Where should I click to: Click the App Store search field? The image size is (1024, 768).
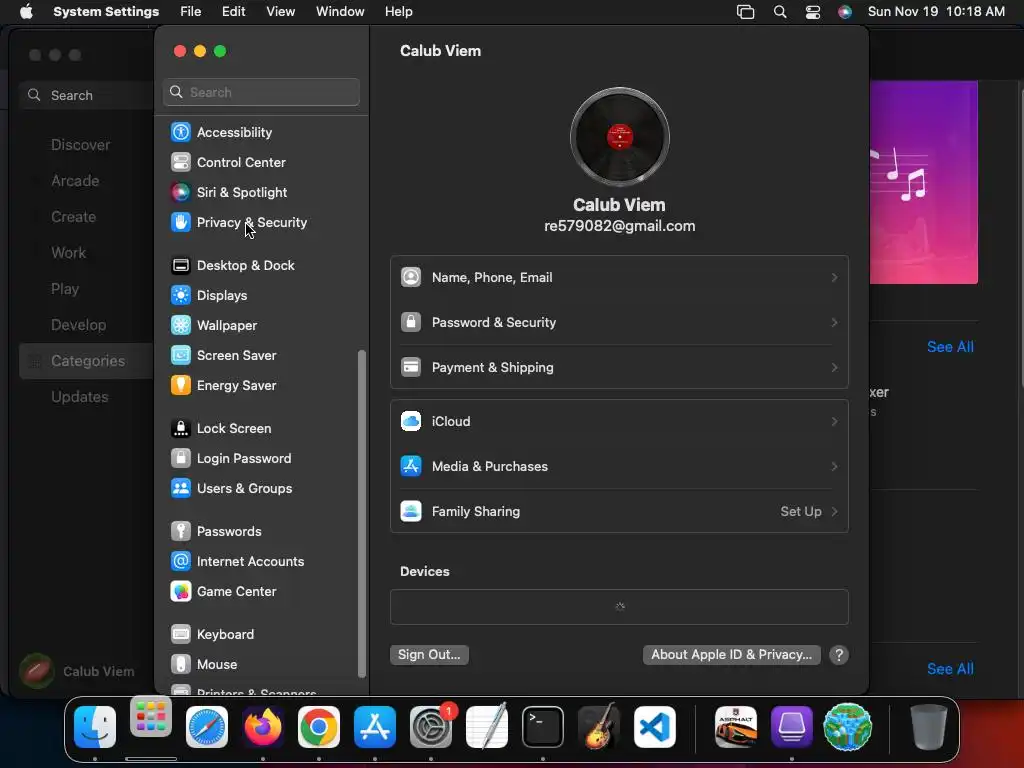click(86, 95)
